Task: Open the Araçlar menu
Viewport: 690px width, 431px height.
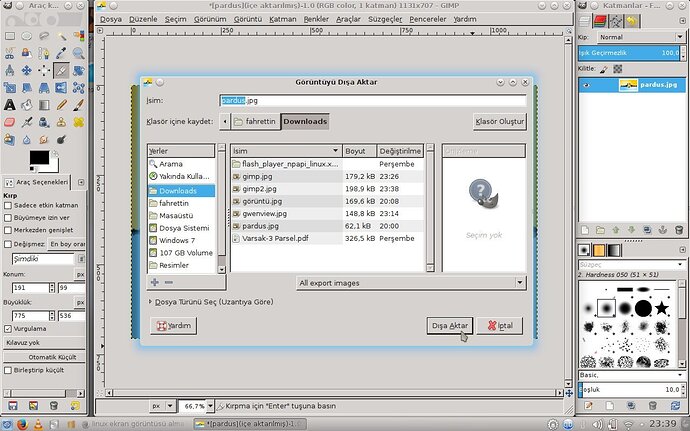Action: click(x=348, y=19)
